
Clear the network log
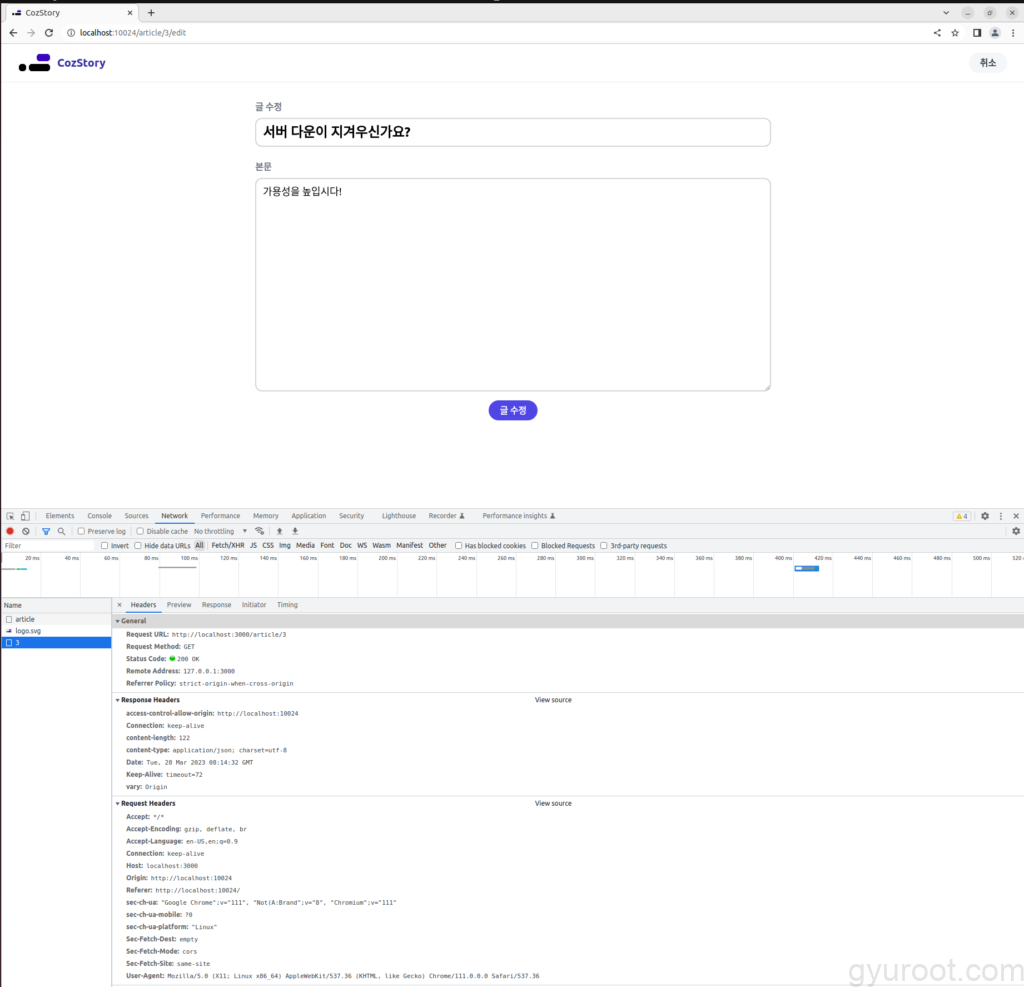tap(26, 531)
